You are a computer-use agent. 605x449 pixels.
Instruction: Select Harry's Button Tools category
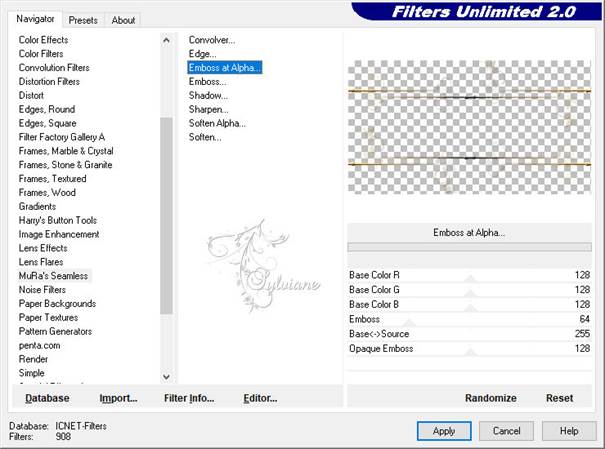pyautogui.click(x=58, y=220)
